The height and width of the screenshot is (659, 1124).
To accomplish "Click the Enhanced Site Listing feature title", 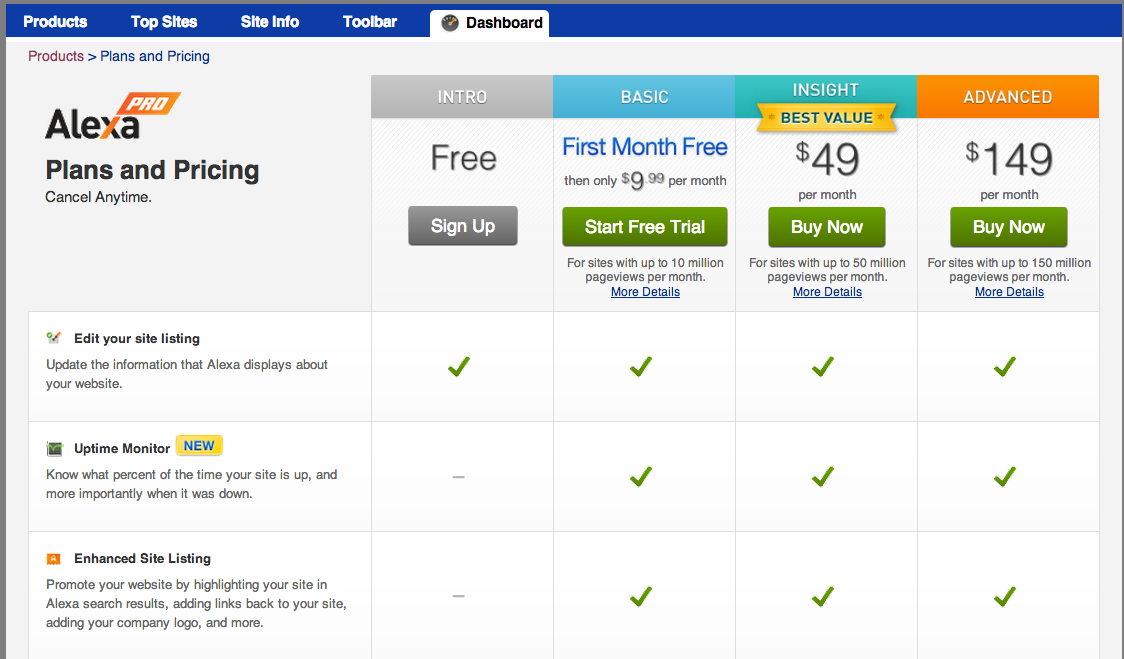I will (143, 559).
